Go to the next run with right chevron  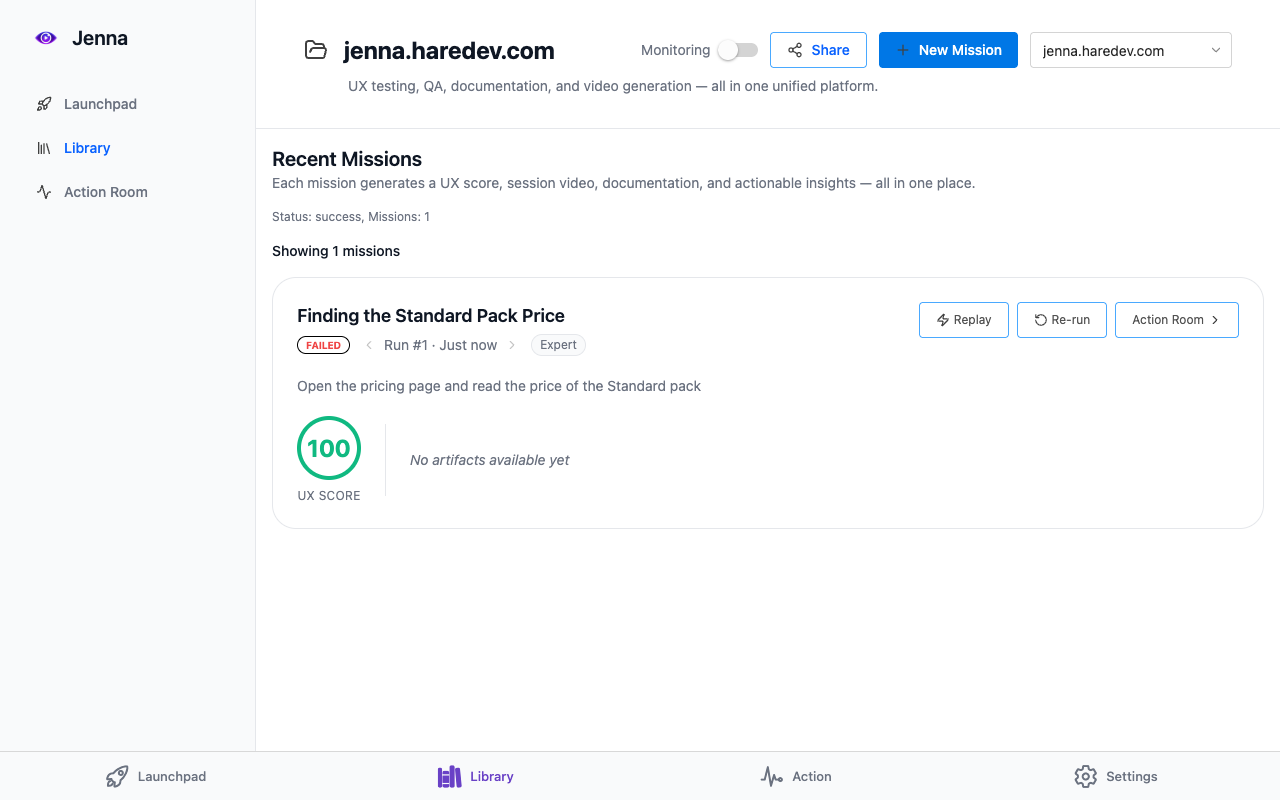pyautogui.click(x=513, y=345)
